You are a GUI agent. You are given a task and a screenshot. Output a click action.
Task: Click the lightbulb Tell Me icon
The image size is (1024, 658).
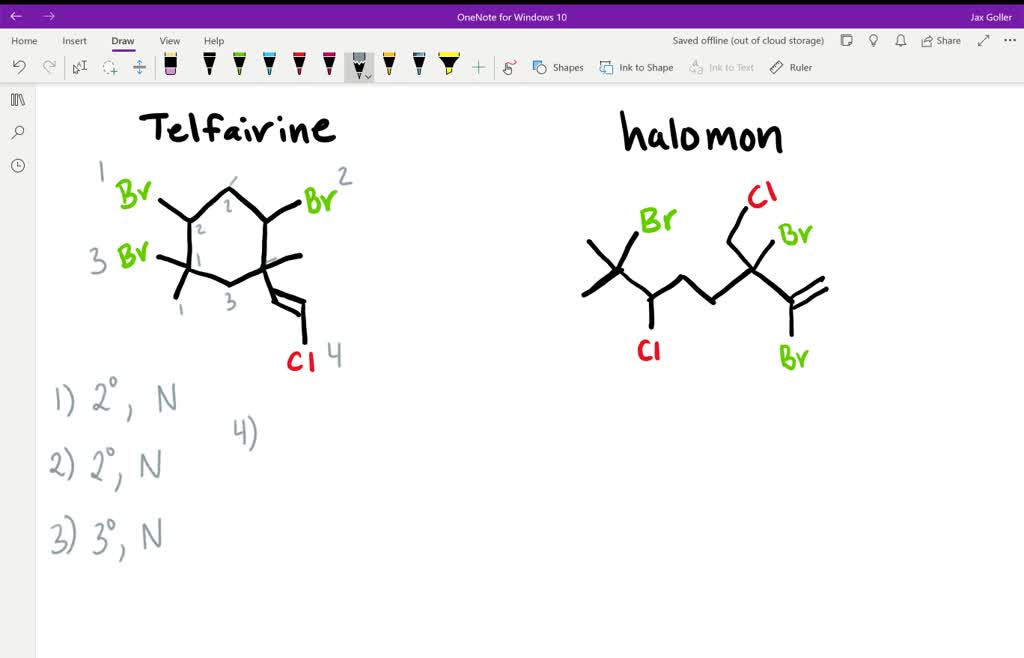(873, 41)
